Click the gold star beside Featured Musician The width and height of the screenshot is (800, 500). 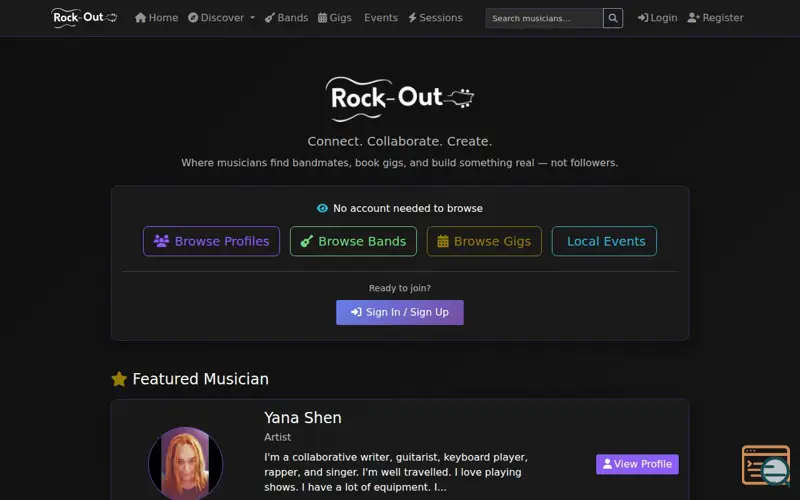click(119, 379)
